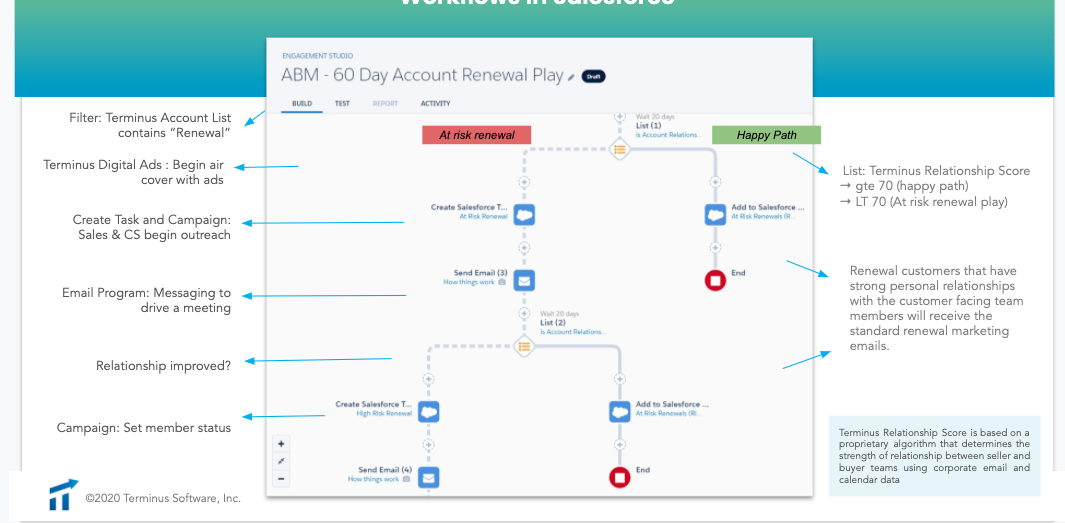Open the High Risk Renewal Salesforce task node
This screenshot has width=1065, height=523.
pos(428,412)
